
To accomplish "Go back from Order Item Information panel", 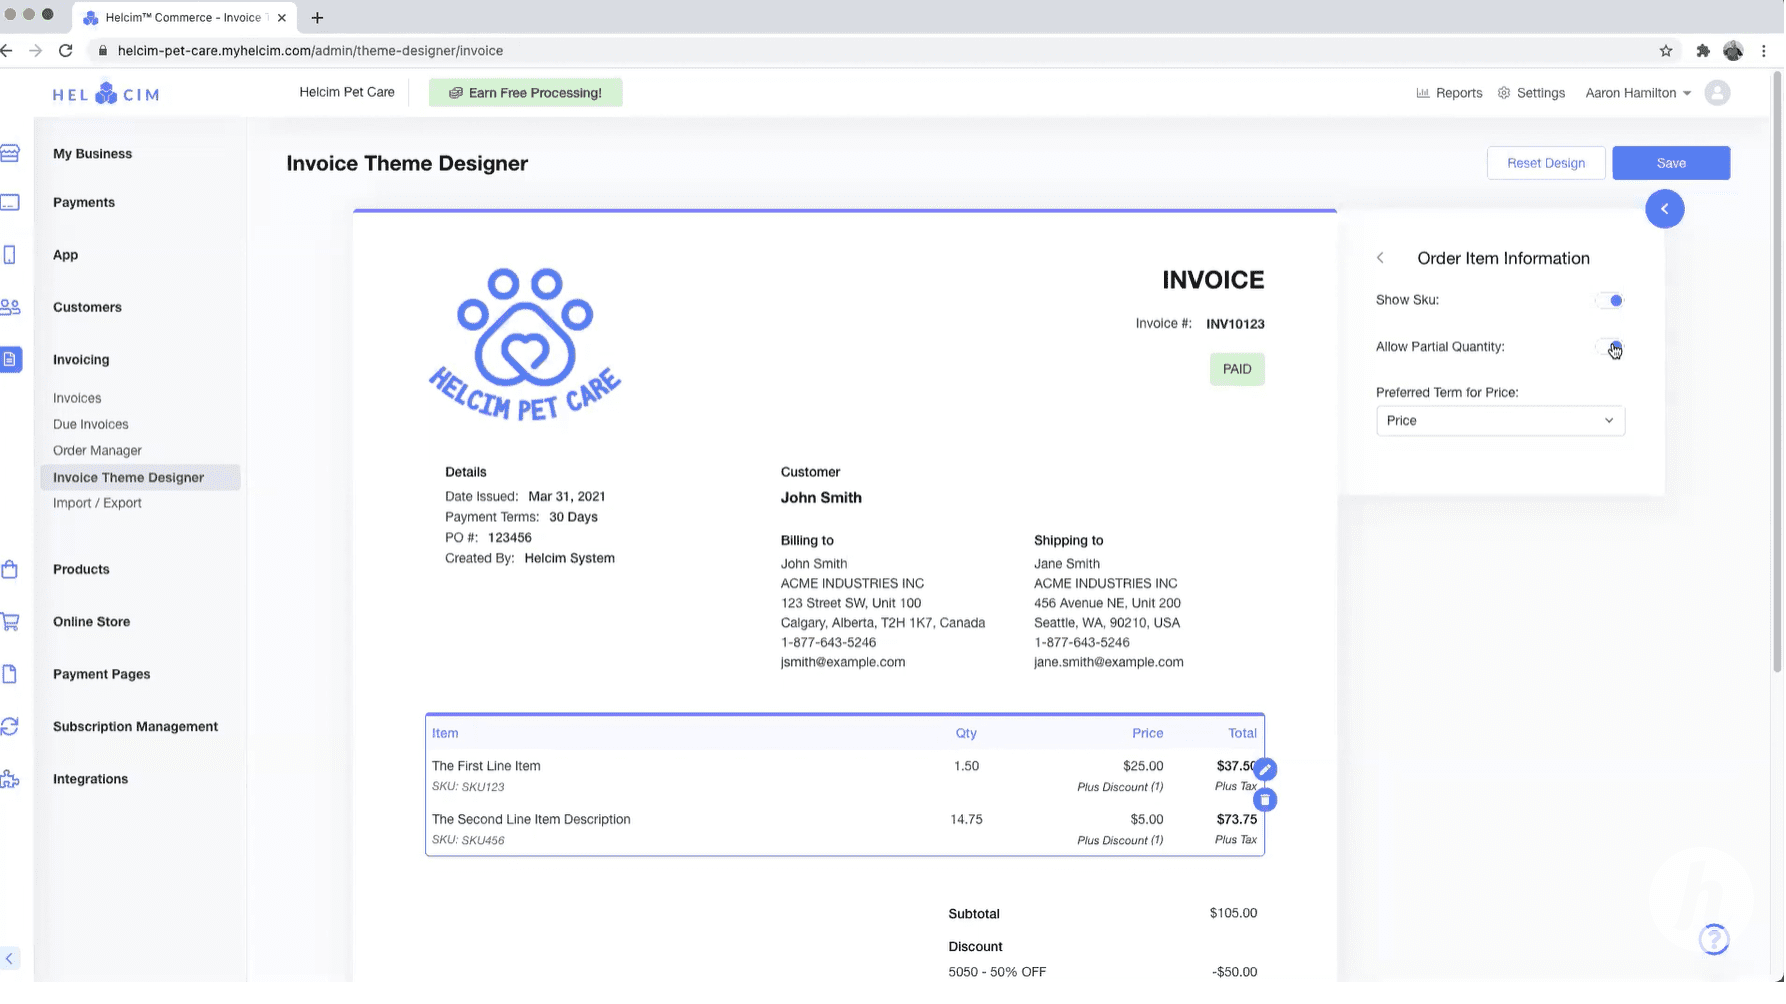I will (1381, 258).
